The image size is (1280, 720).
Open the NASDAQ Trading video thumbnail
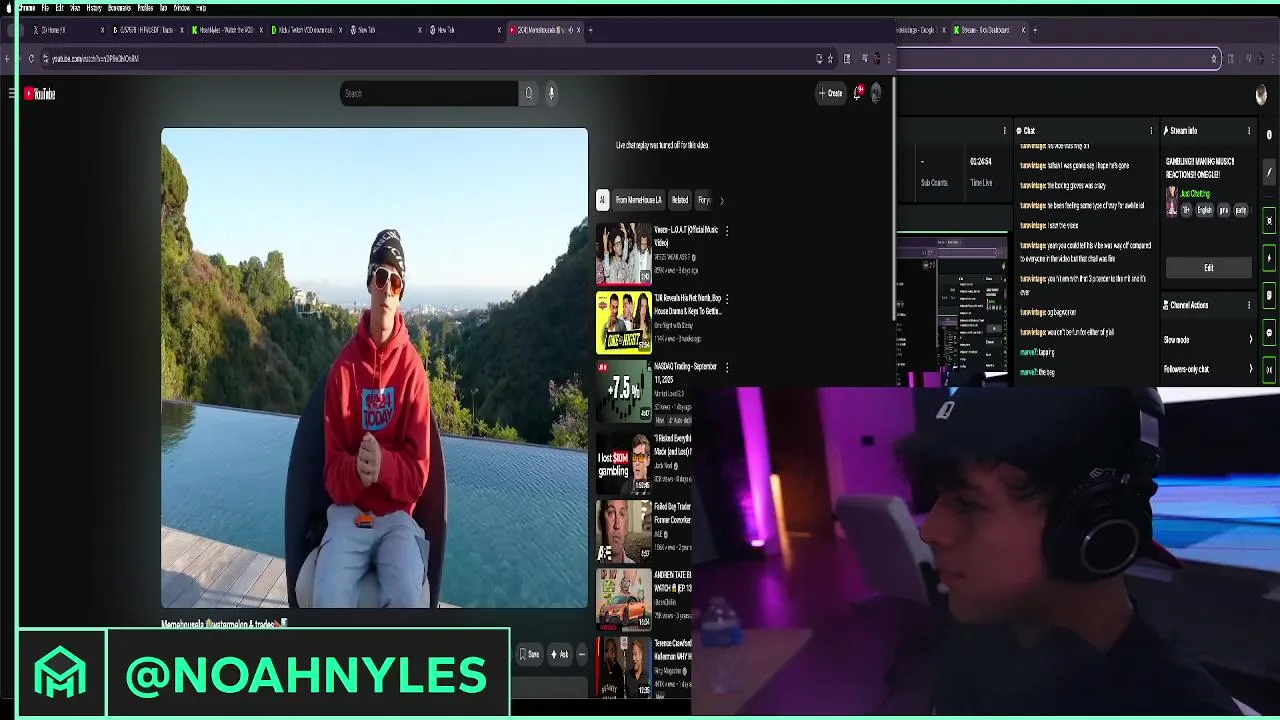tap(624, 391)
